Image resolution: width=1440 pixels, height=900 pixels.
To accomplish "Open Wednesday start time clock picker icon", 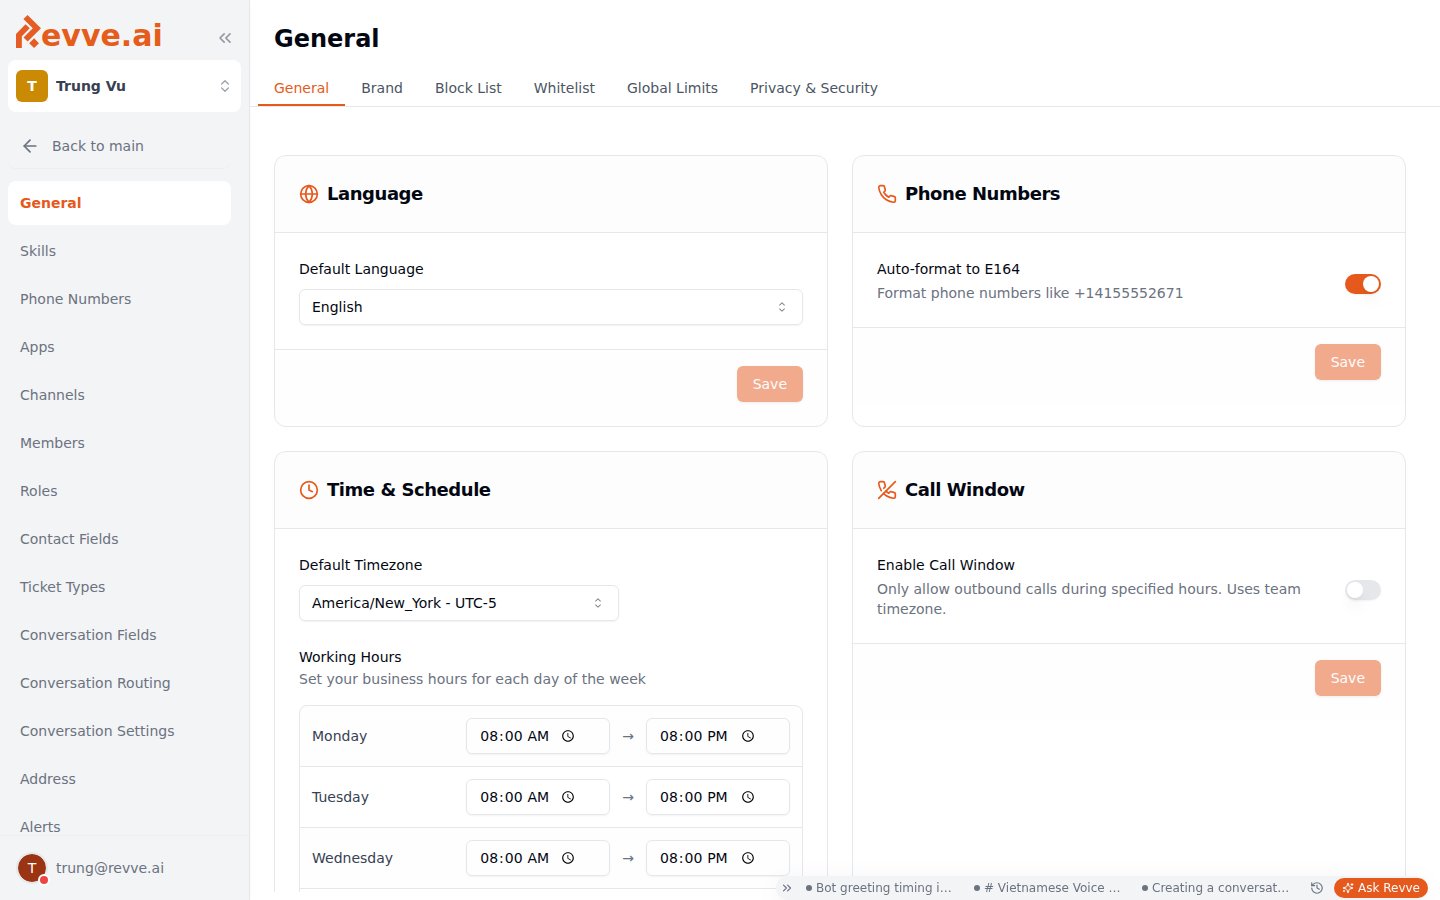I will (568, 858).
